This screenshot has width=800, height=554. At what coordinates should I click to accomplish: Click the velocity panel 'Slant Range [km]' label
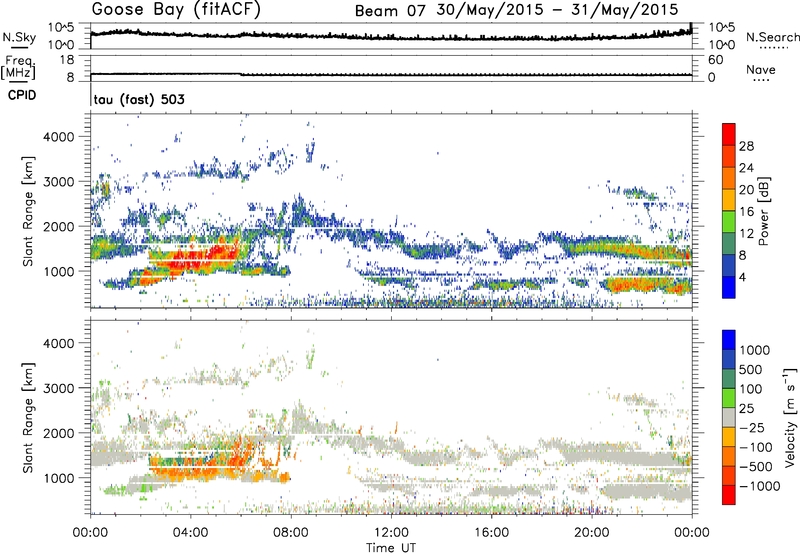coord(28,418)
